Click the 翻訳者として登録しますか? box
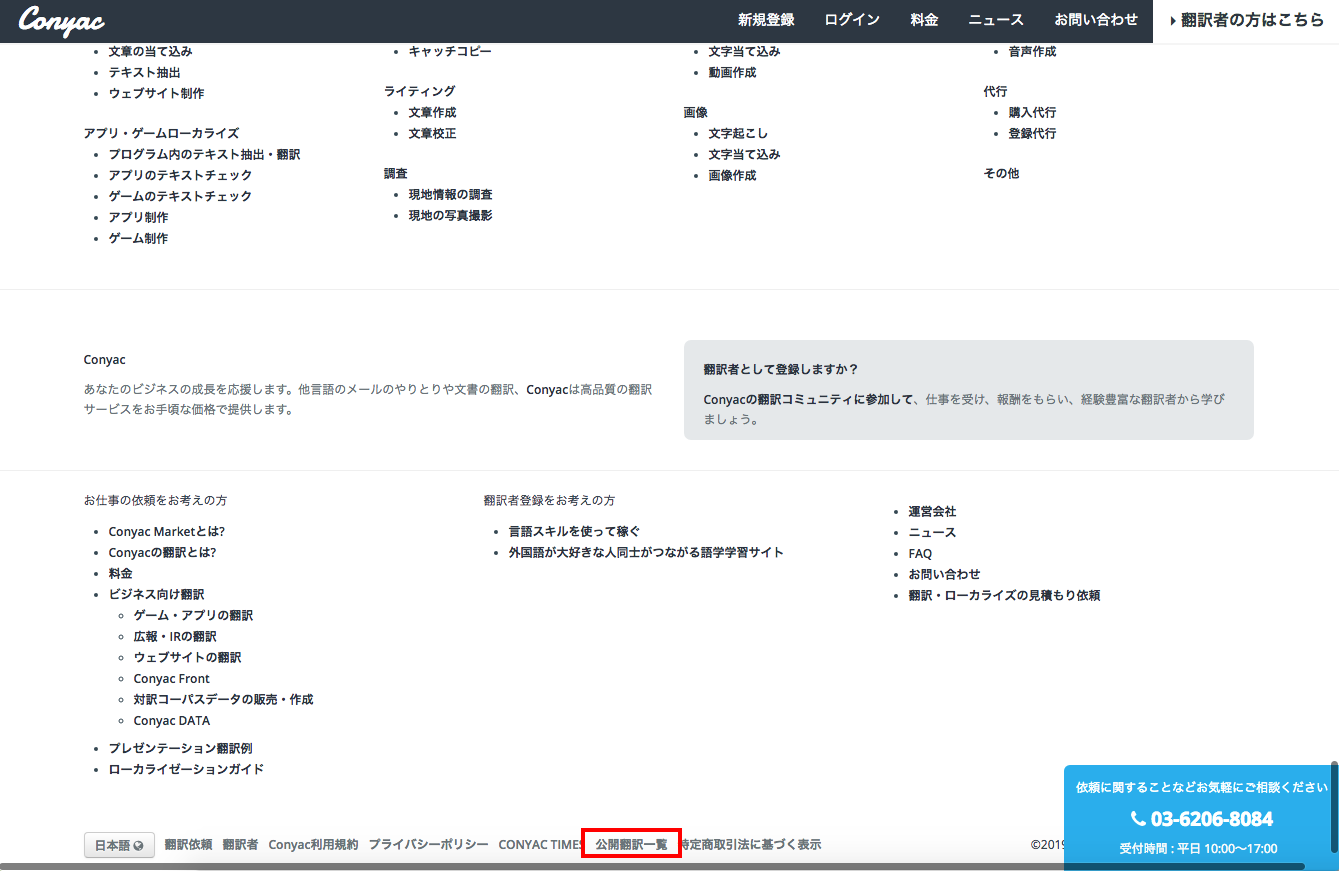This screenshot has height=871, width=1339. (968, 390)
